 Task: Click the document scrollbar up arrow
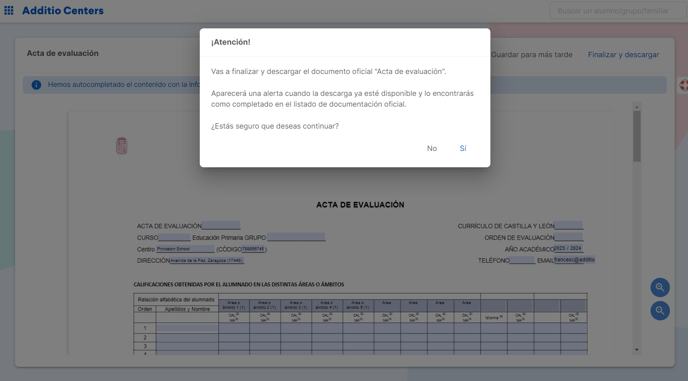click(x=637, y=107)
